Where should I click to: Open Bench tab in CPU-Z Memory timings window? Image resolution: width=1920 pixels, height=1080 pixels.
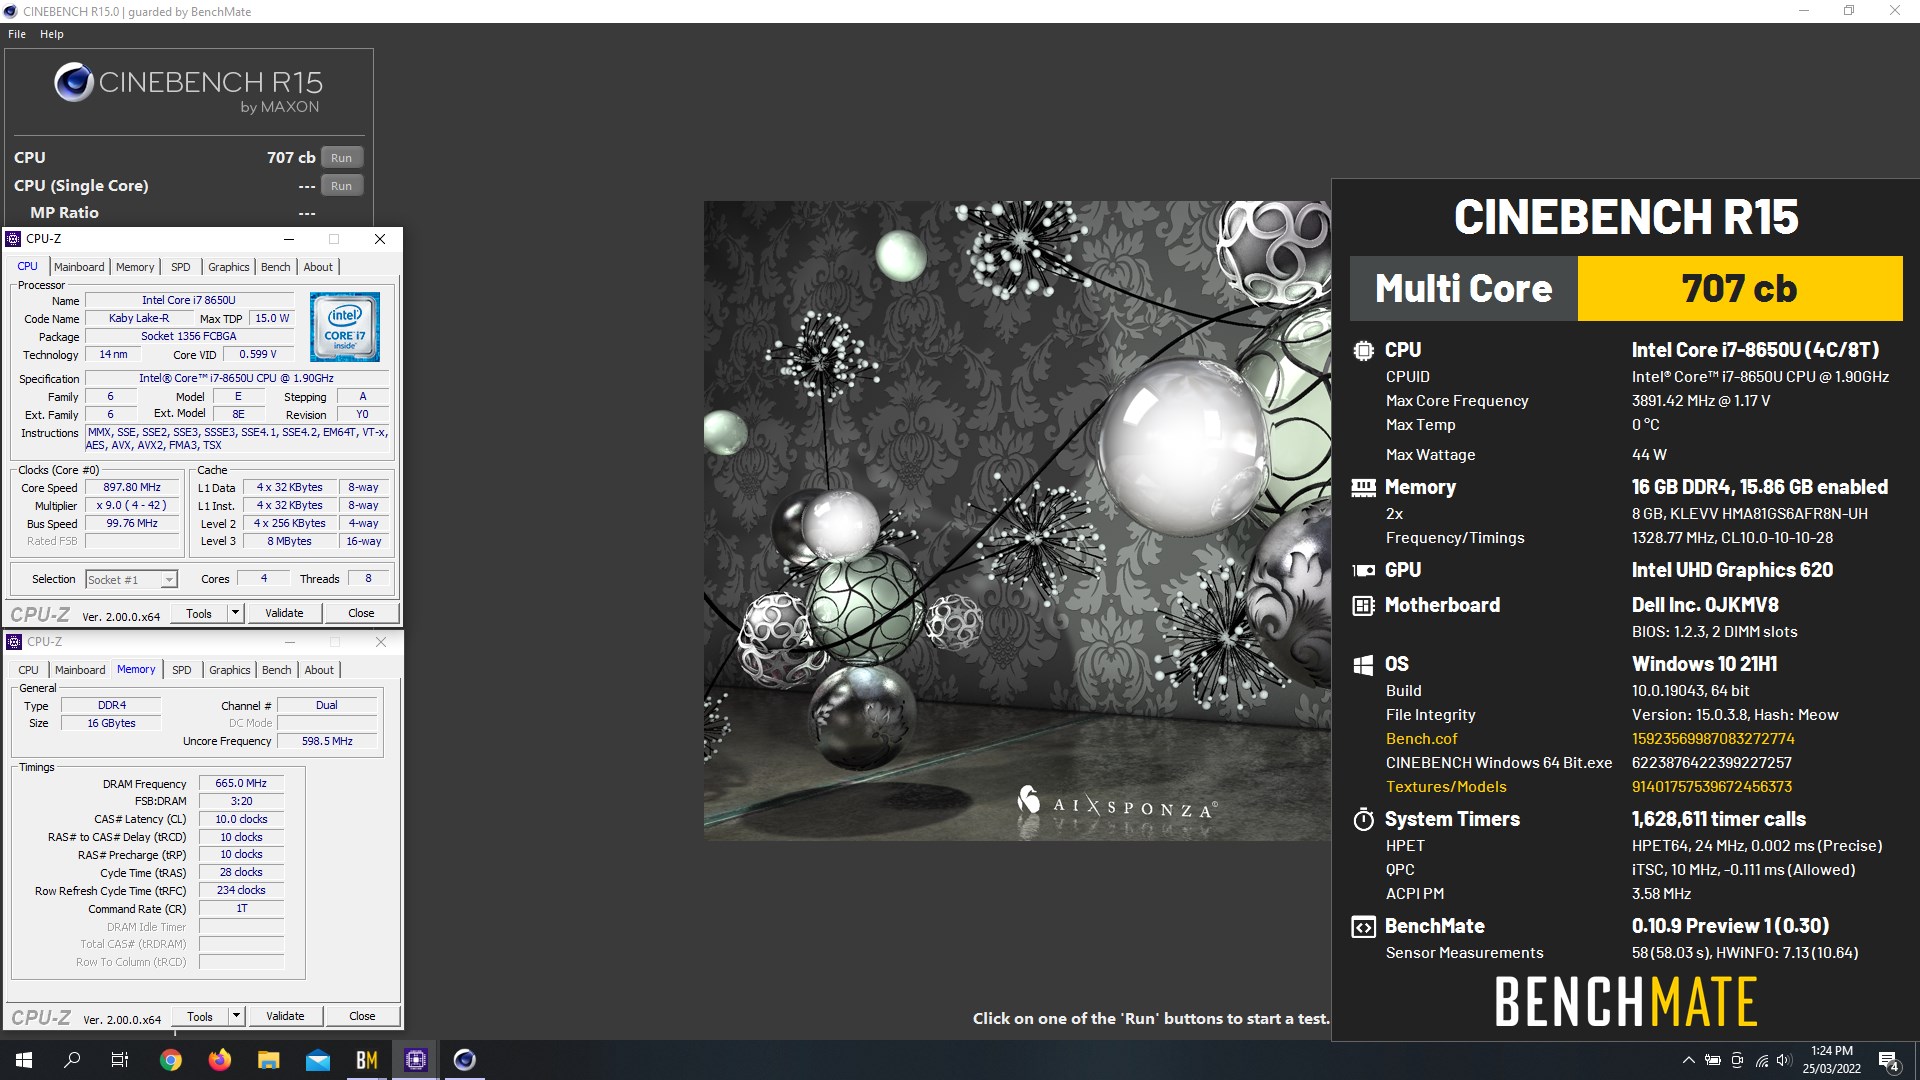pos(277,670)
